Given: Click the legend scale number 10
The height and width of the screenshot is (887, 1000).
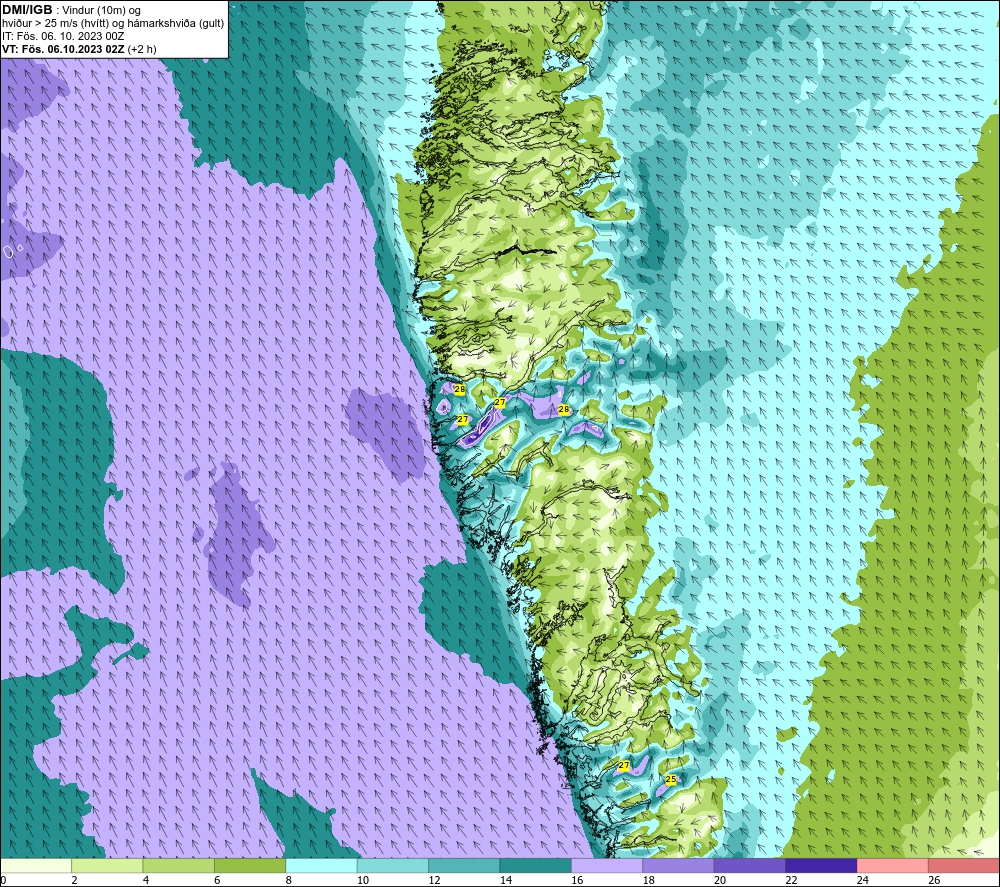Looking at the screenshot, I should coord(363,880).
